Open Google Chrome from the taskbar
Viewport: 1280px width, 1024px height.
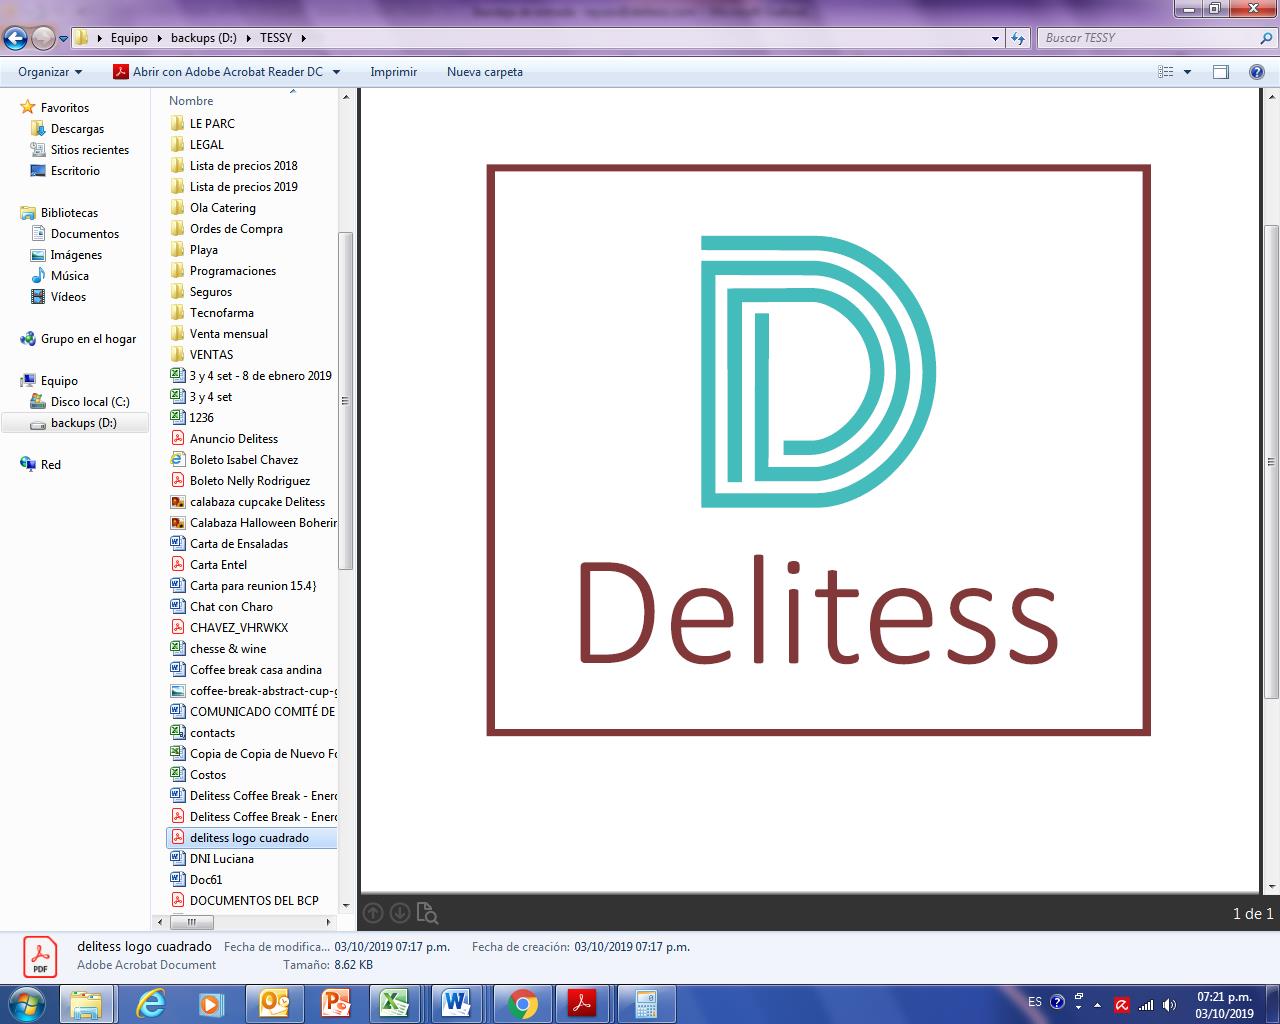522,1003
